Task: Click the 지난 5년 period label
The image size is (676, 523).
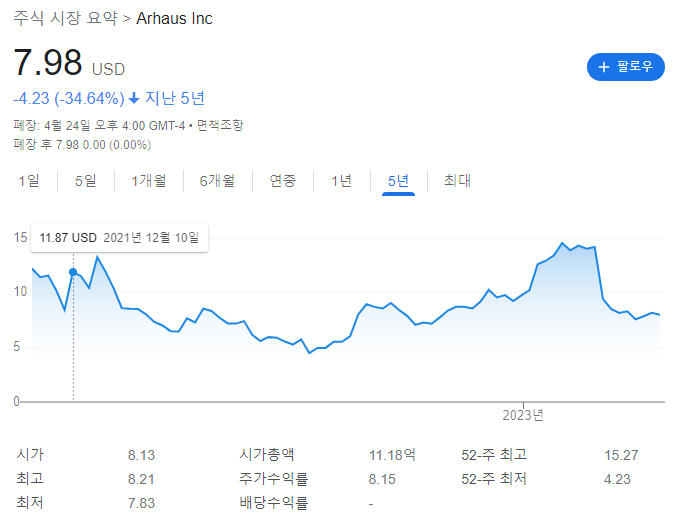Action: point(175,98)
